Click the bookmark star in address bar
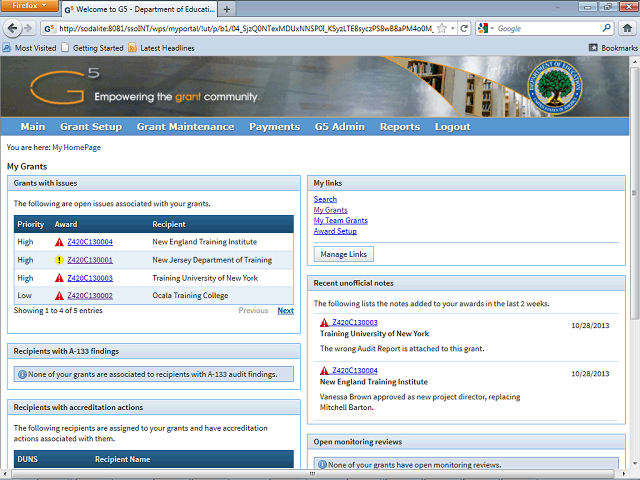This screenshot has width=640, height=480. click(442, 29)
